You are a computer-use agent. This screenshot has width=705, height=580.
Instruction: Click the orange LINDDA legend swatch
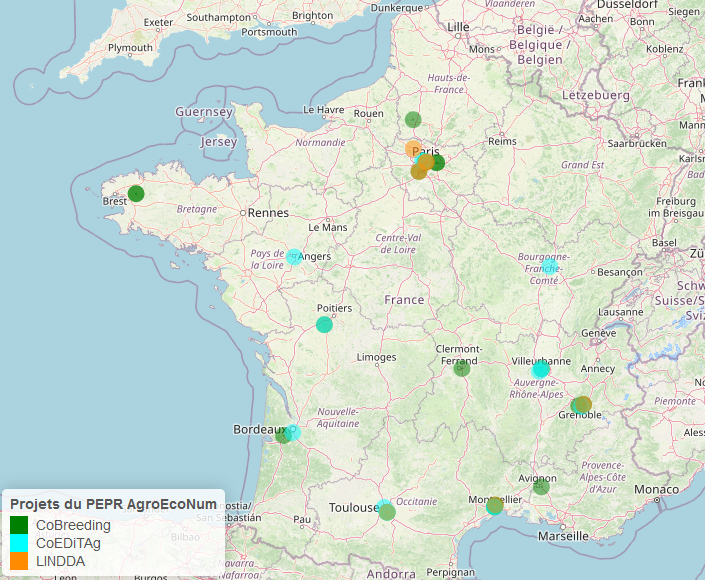pos(19,561)
